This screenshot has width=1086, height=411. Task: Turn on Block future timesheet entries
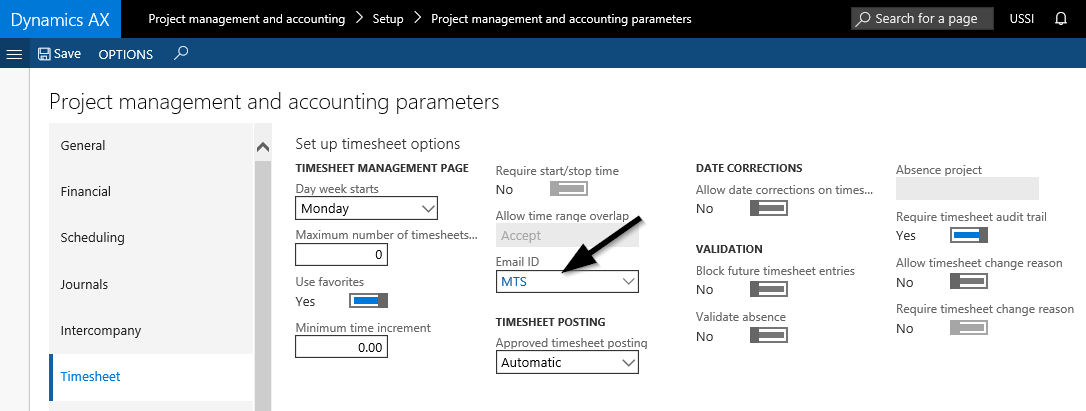pyautogui.click(x=768, y=289)
